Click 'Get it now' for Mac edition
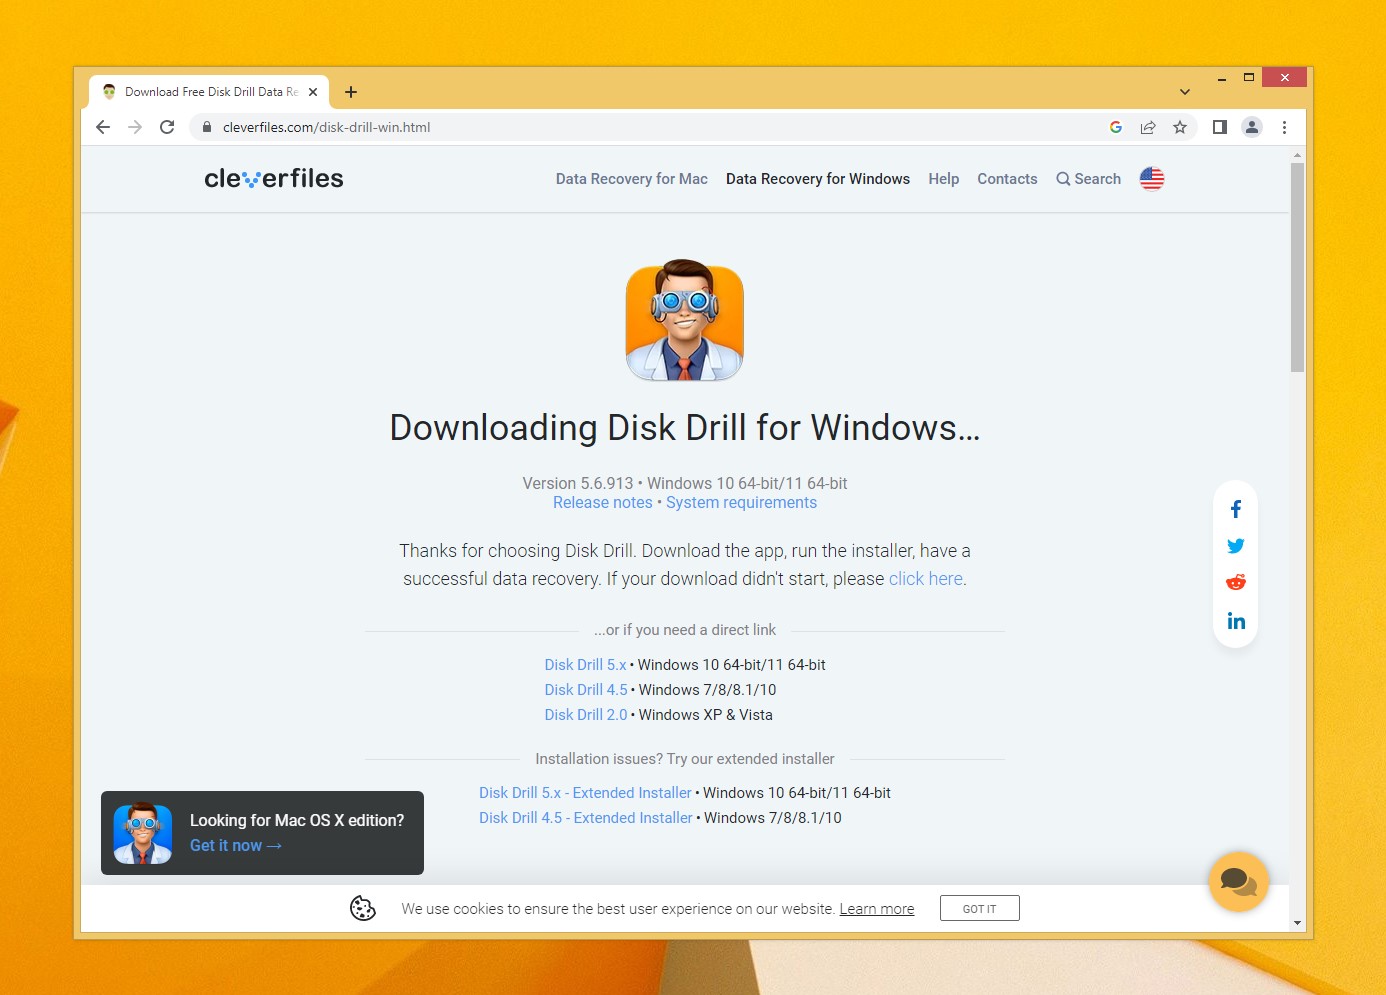The height and width of the screenshot is (995, 1386). click(x=236, y=846)
